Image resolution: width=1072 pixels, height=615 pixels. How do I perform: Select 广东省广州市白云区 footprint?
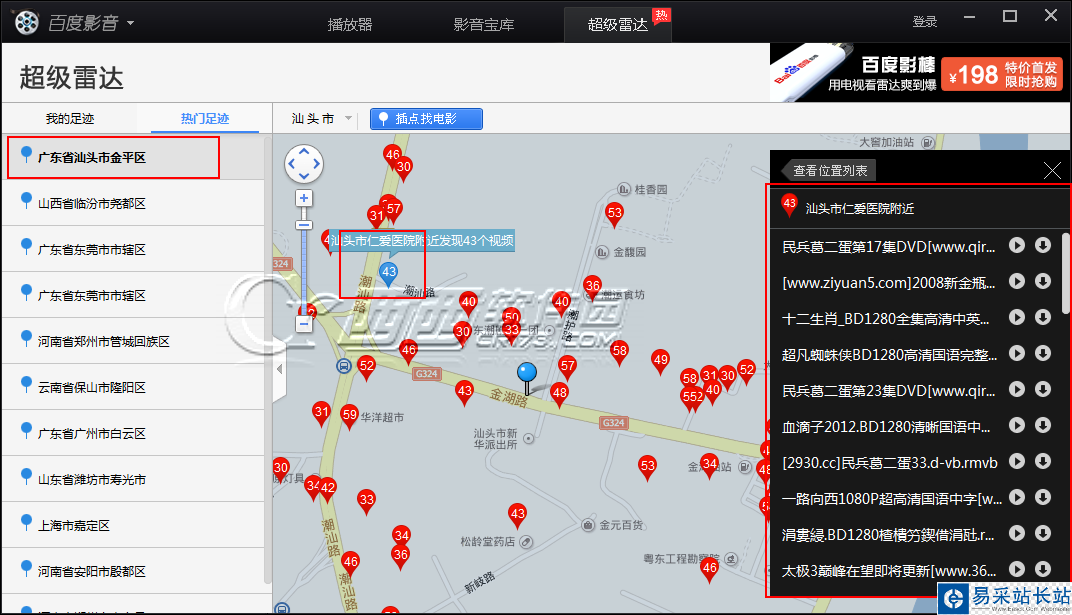133,433
